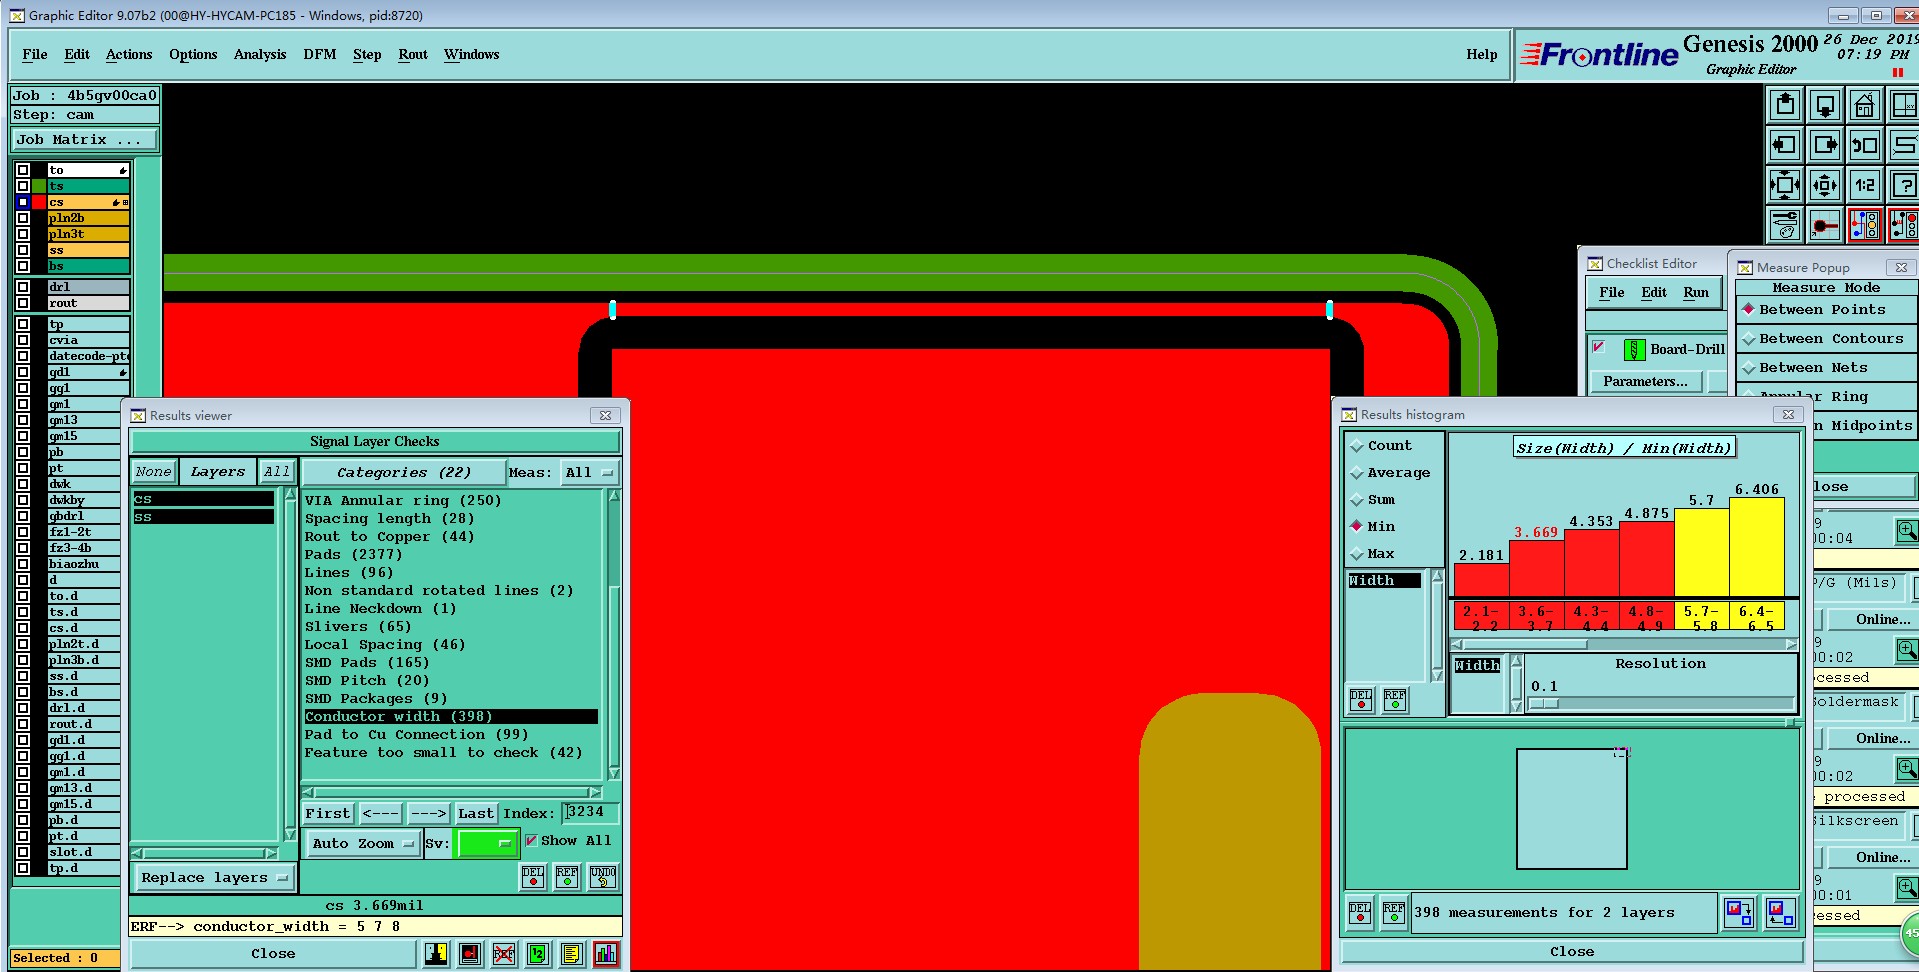
Task: Click the next result arrow button
Action: click(x=428, y=814)
